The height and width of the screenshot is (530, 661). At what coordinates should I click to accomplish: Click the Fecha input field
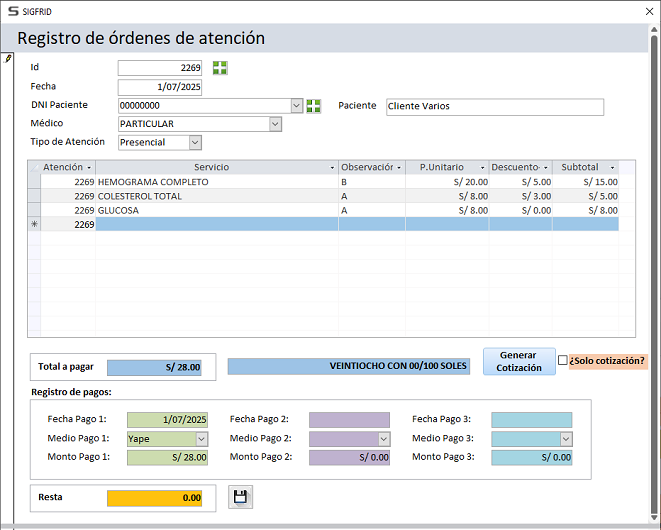[x=160, y=87]
